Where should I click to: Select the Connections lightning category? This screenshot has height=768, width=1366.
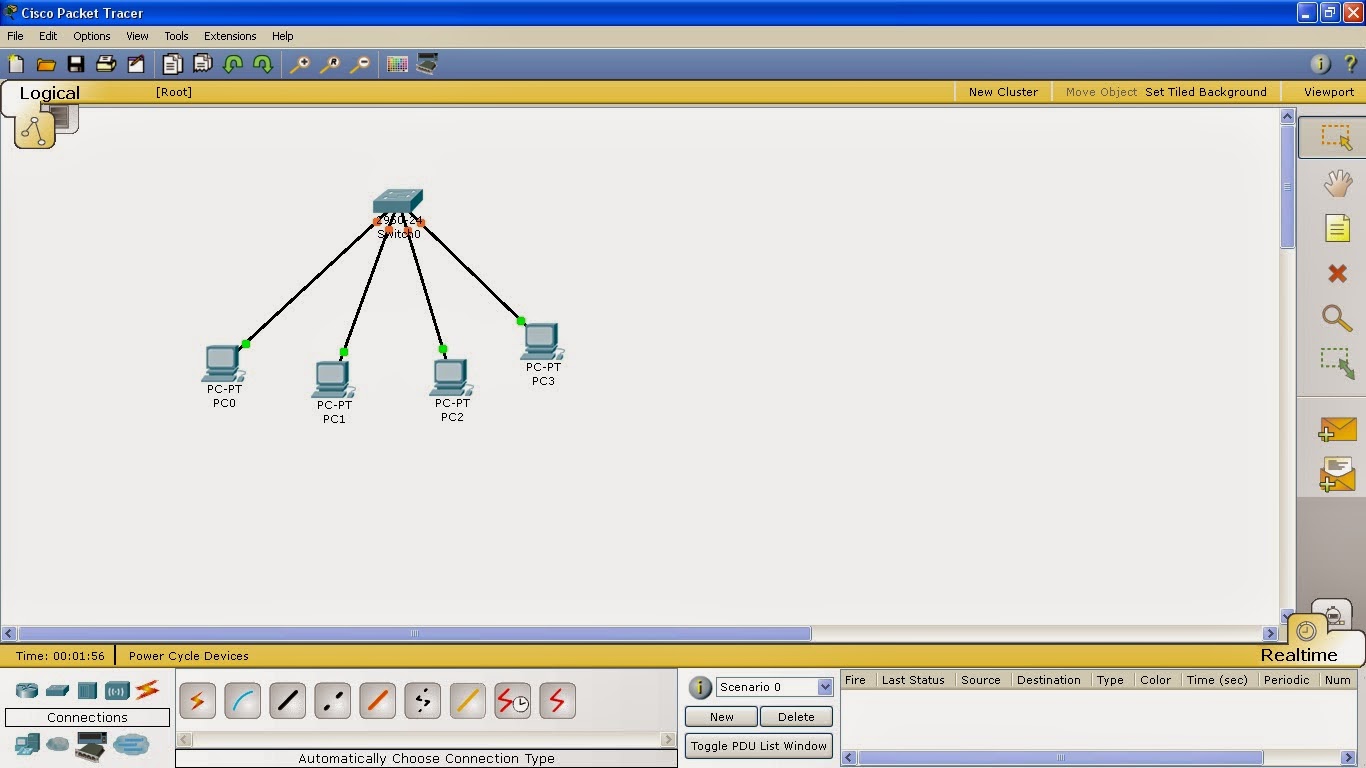[147, 689]
